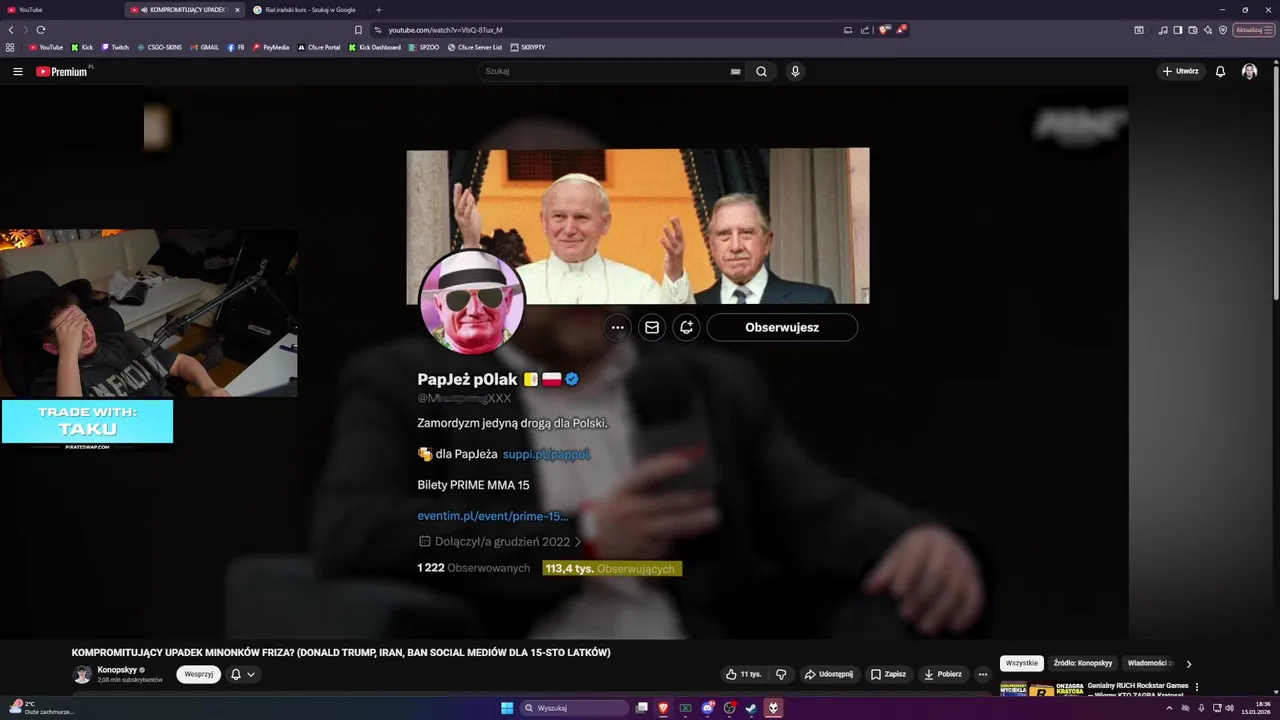Click the YouTube Premium logo

tap(62, 72)
